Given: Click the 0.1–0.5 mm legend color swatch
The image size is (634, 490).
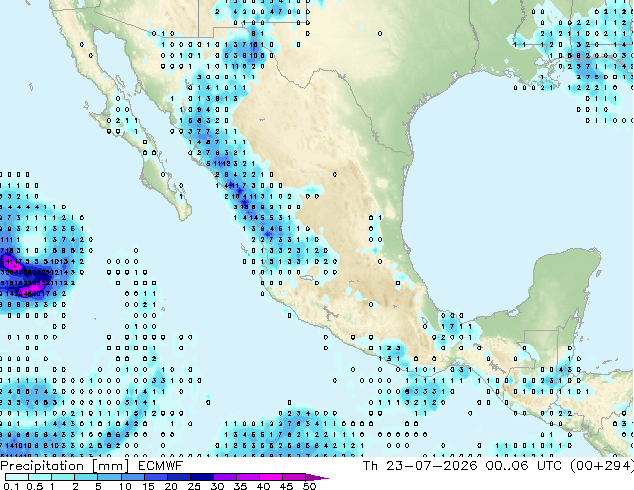Looking at the screenshot, I should (17, 477).
